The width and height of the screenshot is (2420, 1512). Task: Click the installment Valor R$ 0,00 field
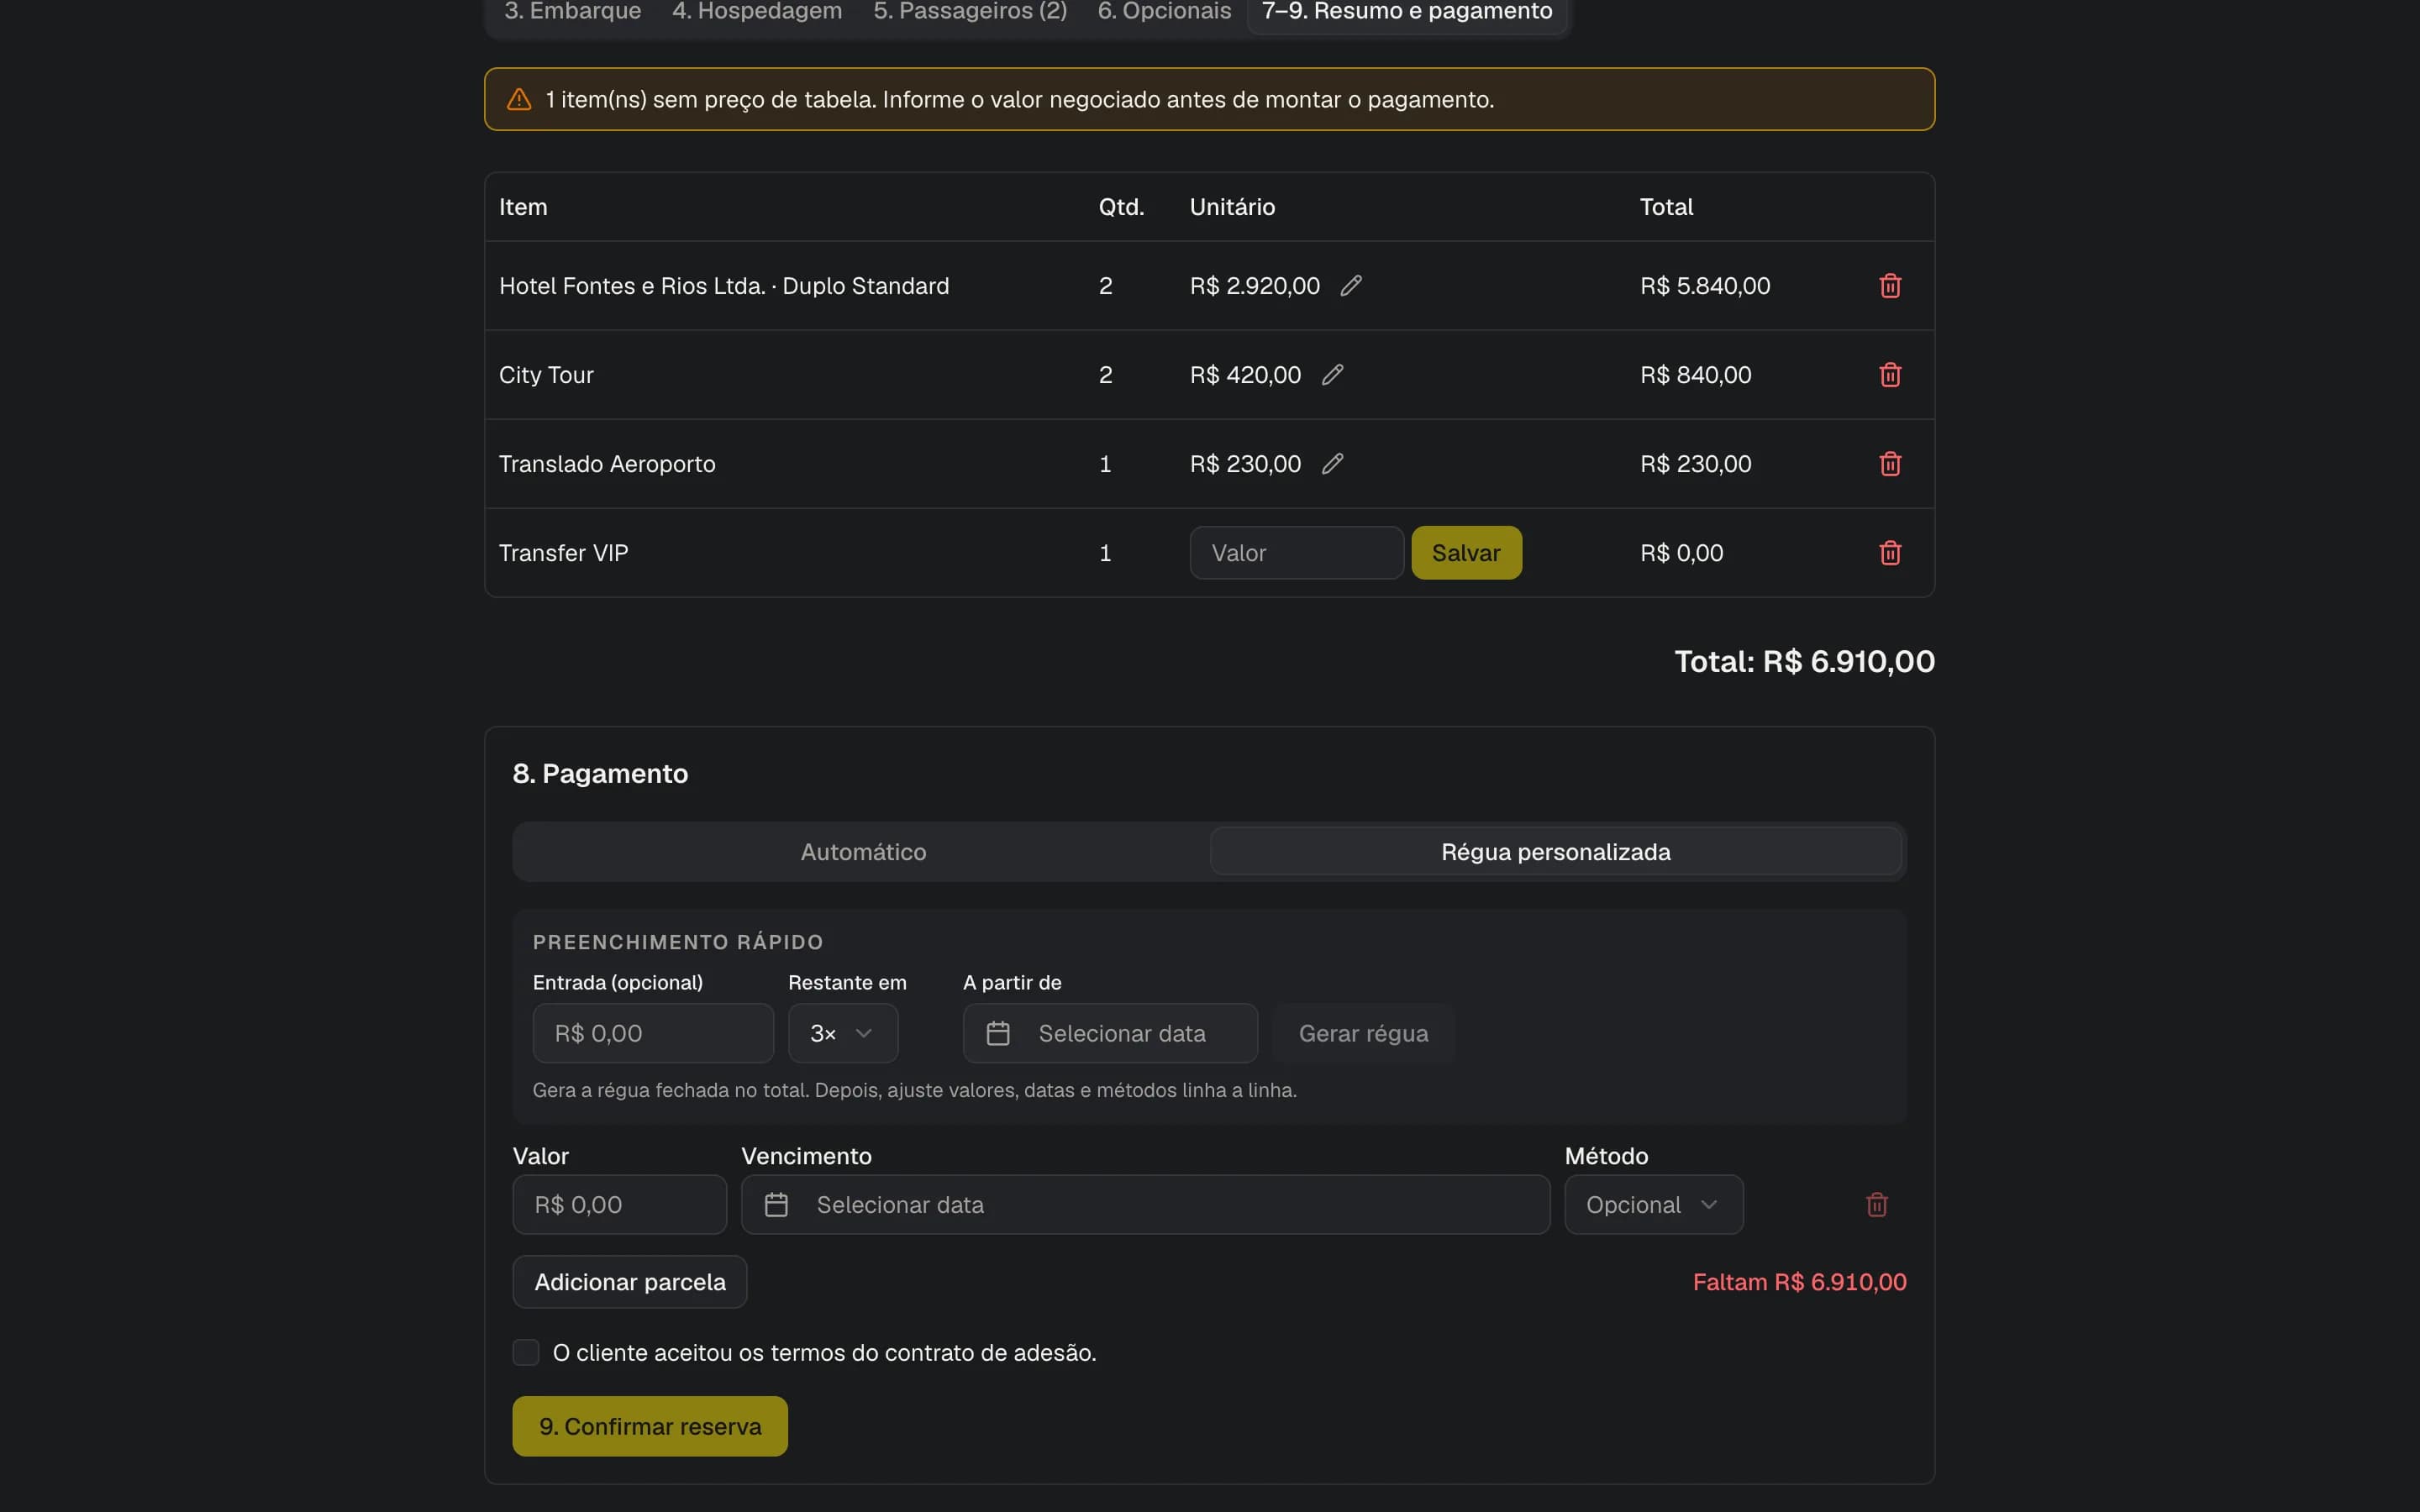(619, 1204)
